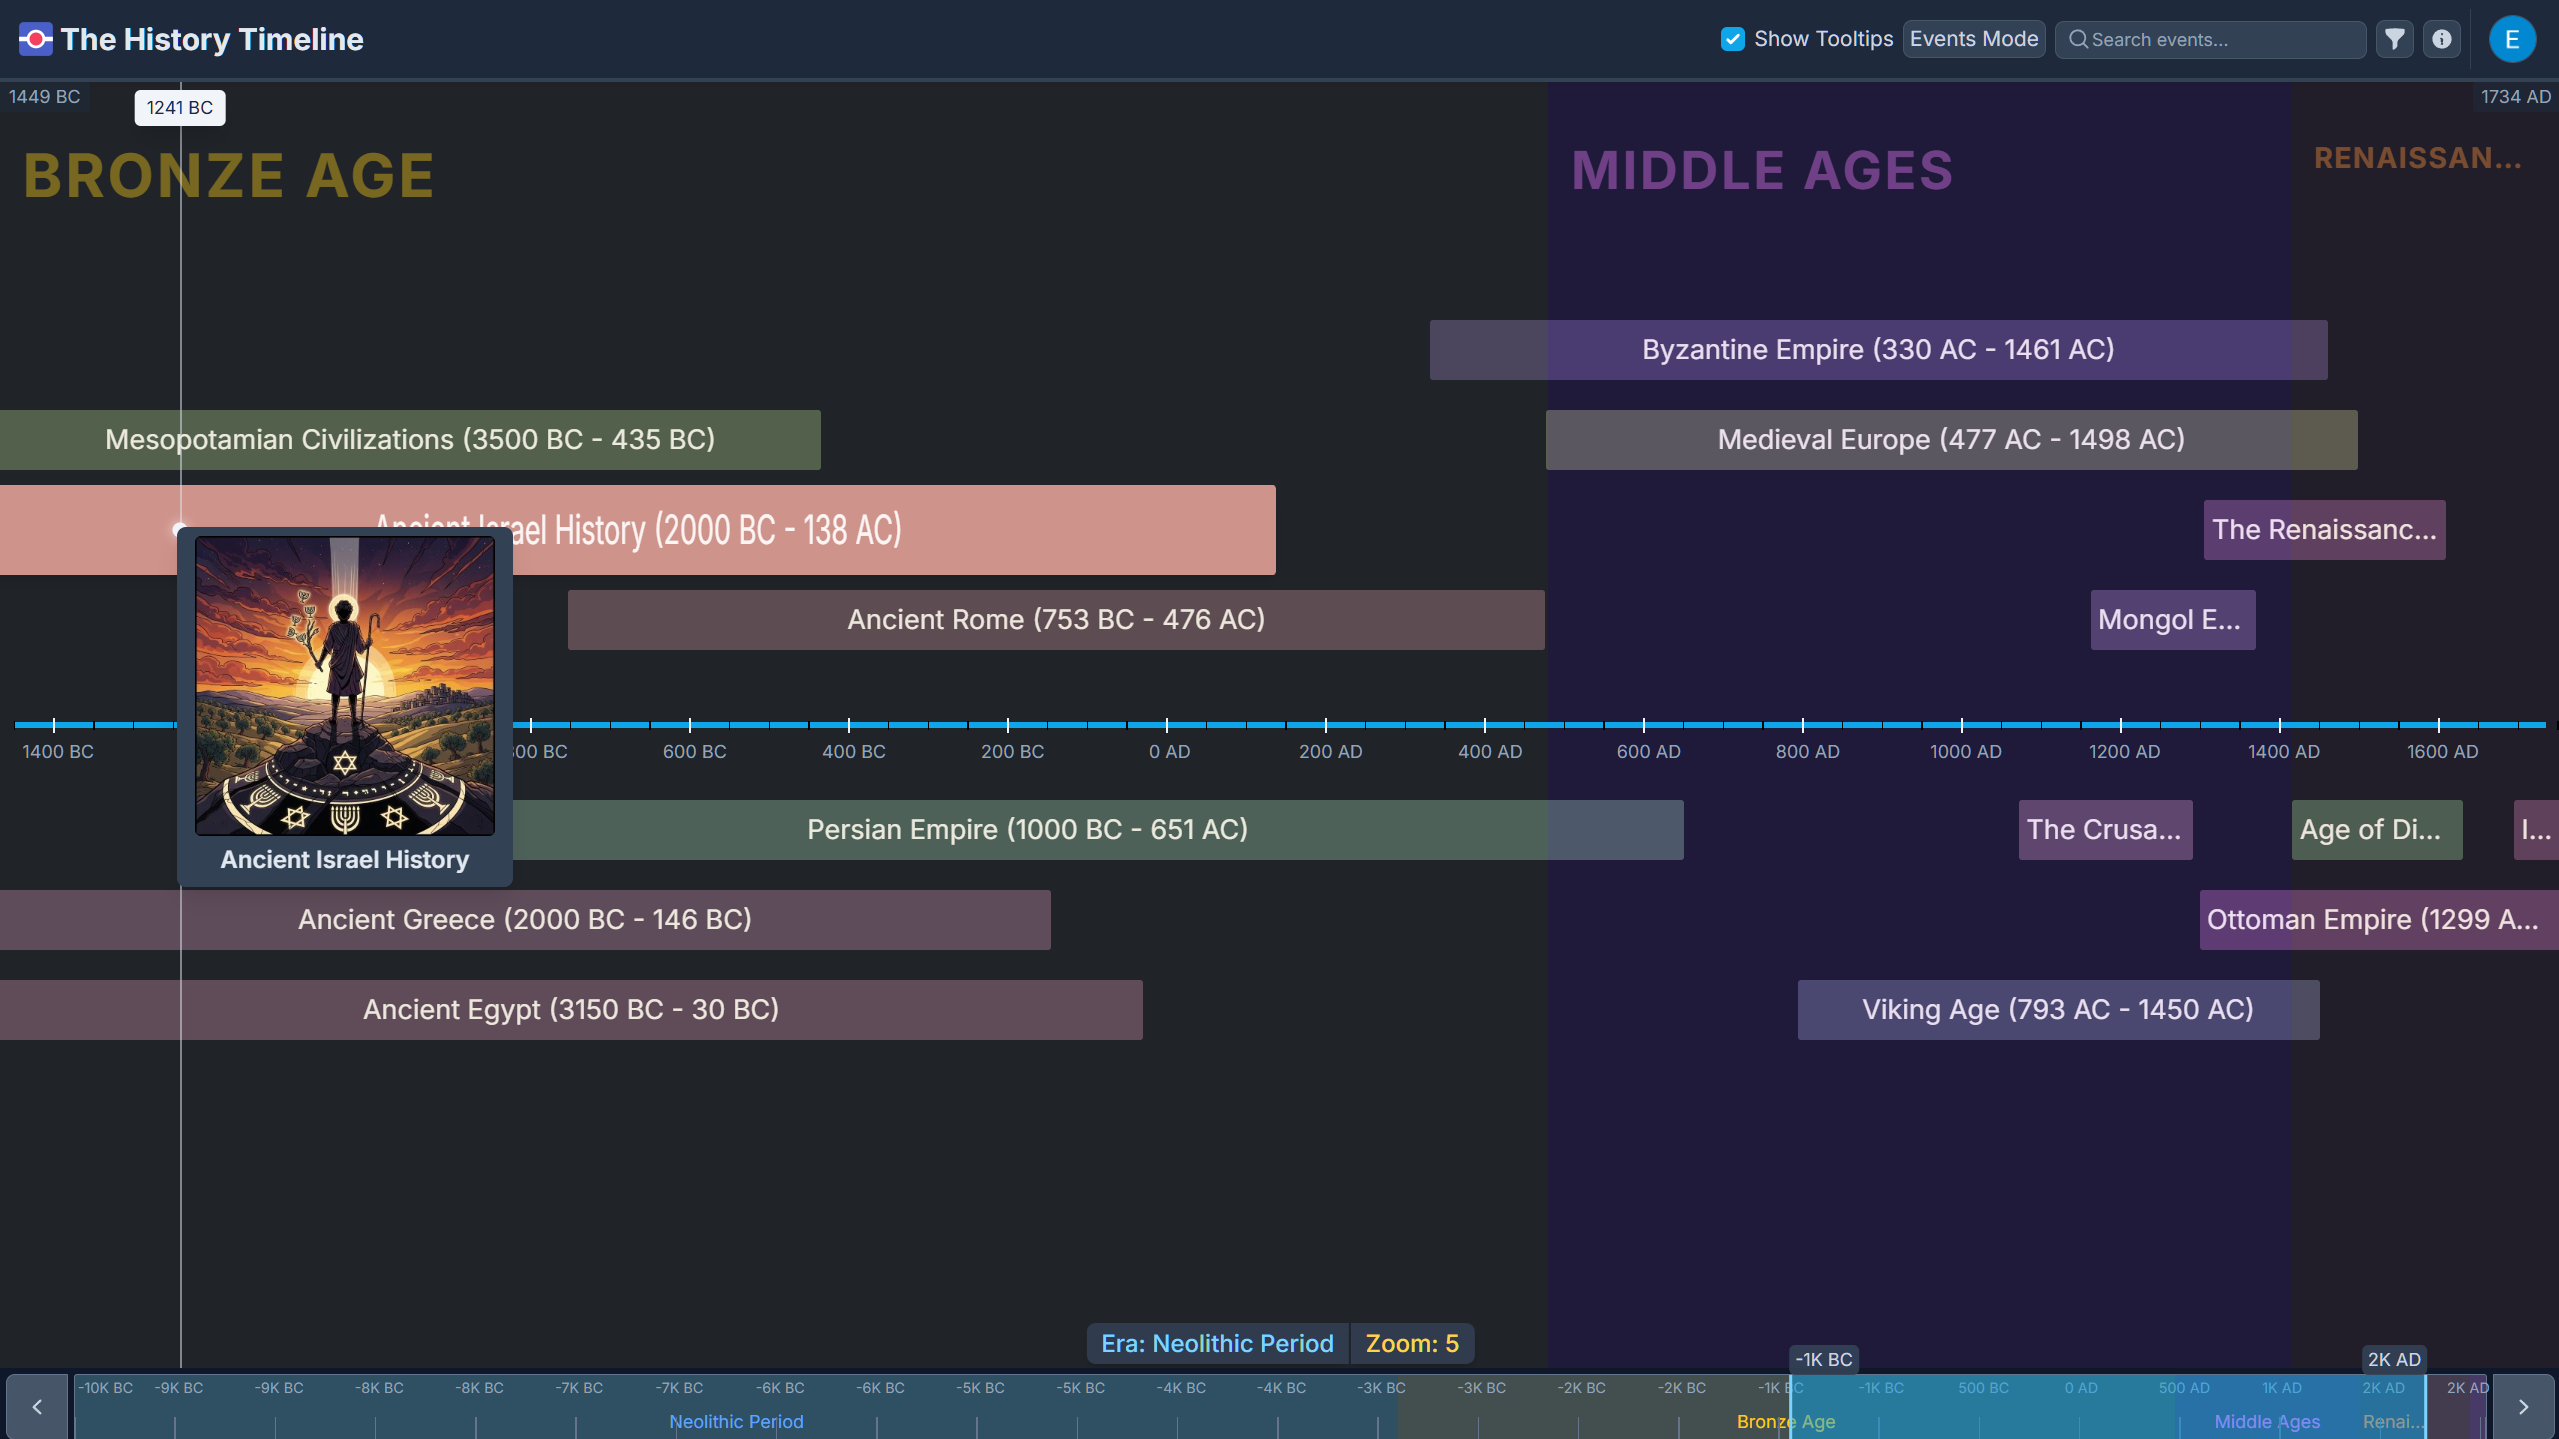The height and width of the screenshot is (1439, 2559).
Task: Disable the Show Tooltips checkbox
Action: click(1732, 39)
